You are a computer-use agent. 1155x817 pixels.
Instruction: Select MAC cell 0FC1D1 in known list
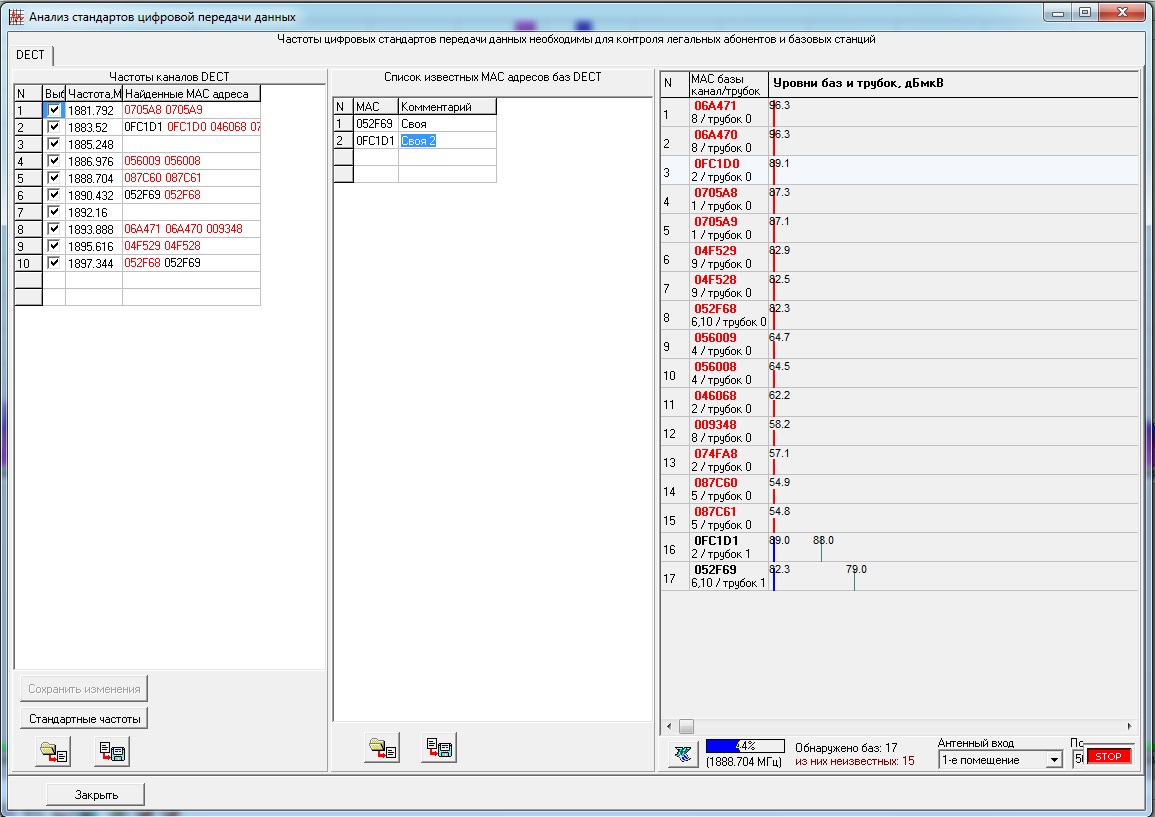[x=376, y=141]
